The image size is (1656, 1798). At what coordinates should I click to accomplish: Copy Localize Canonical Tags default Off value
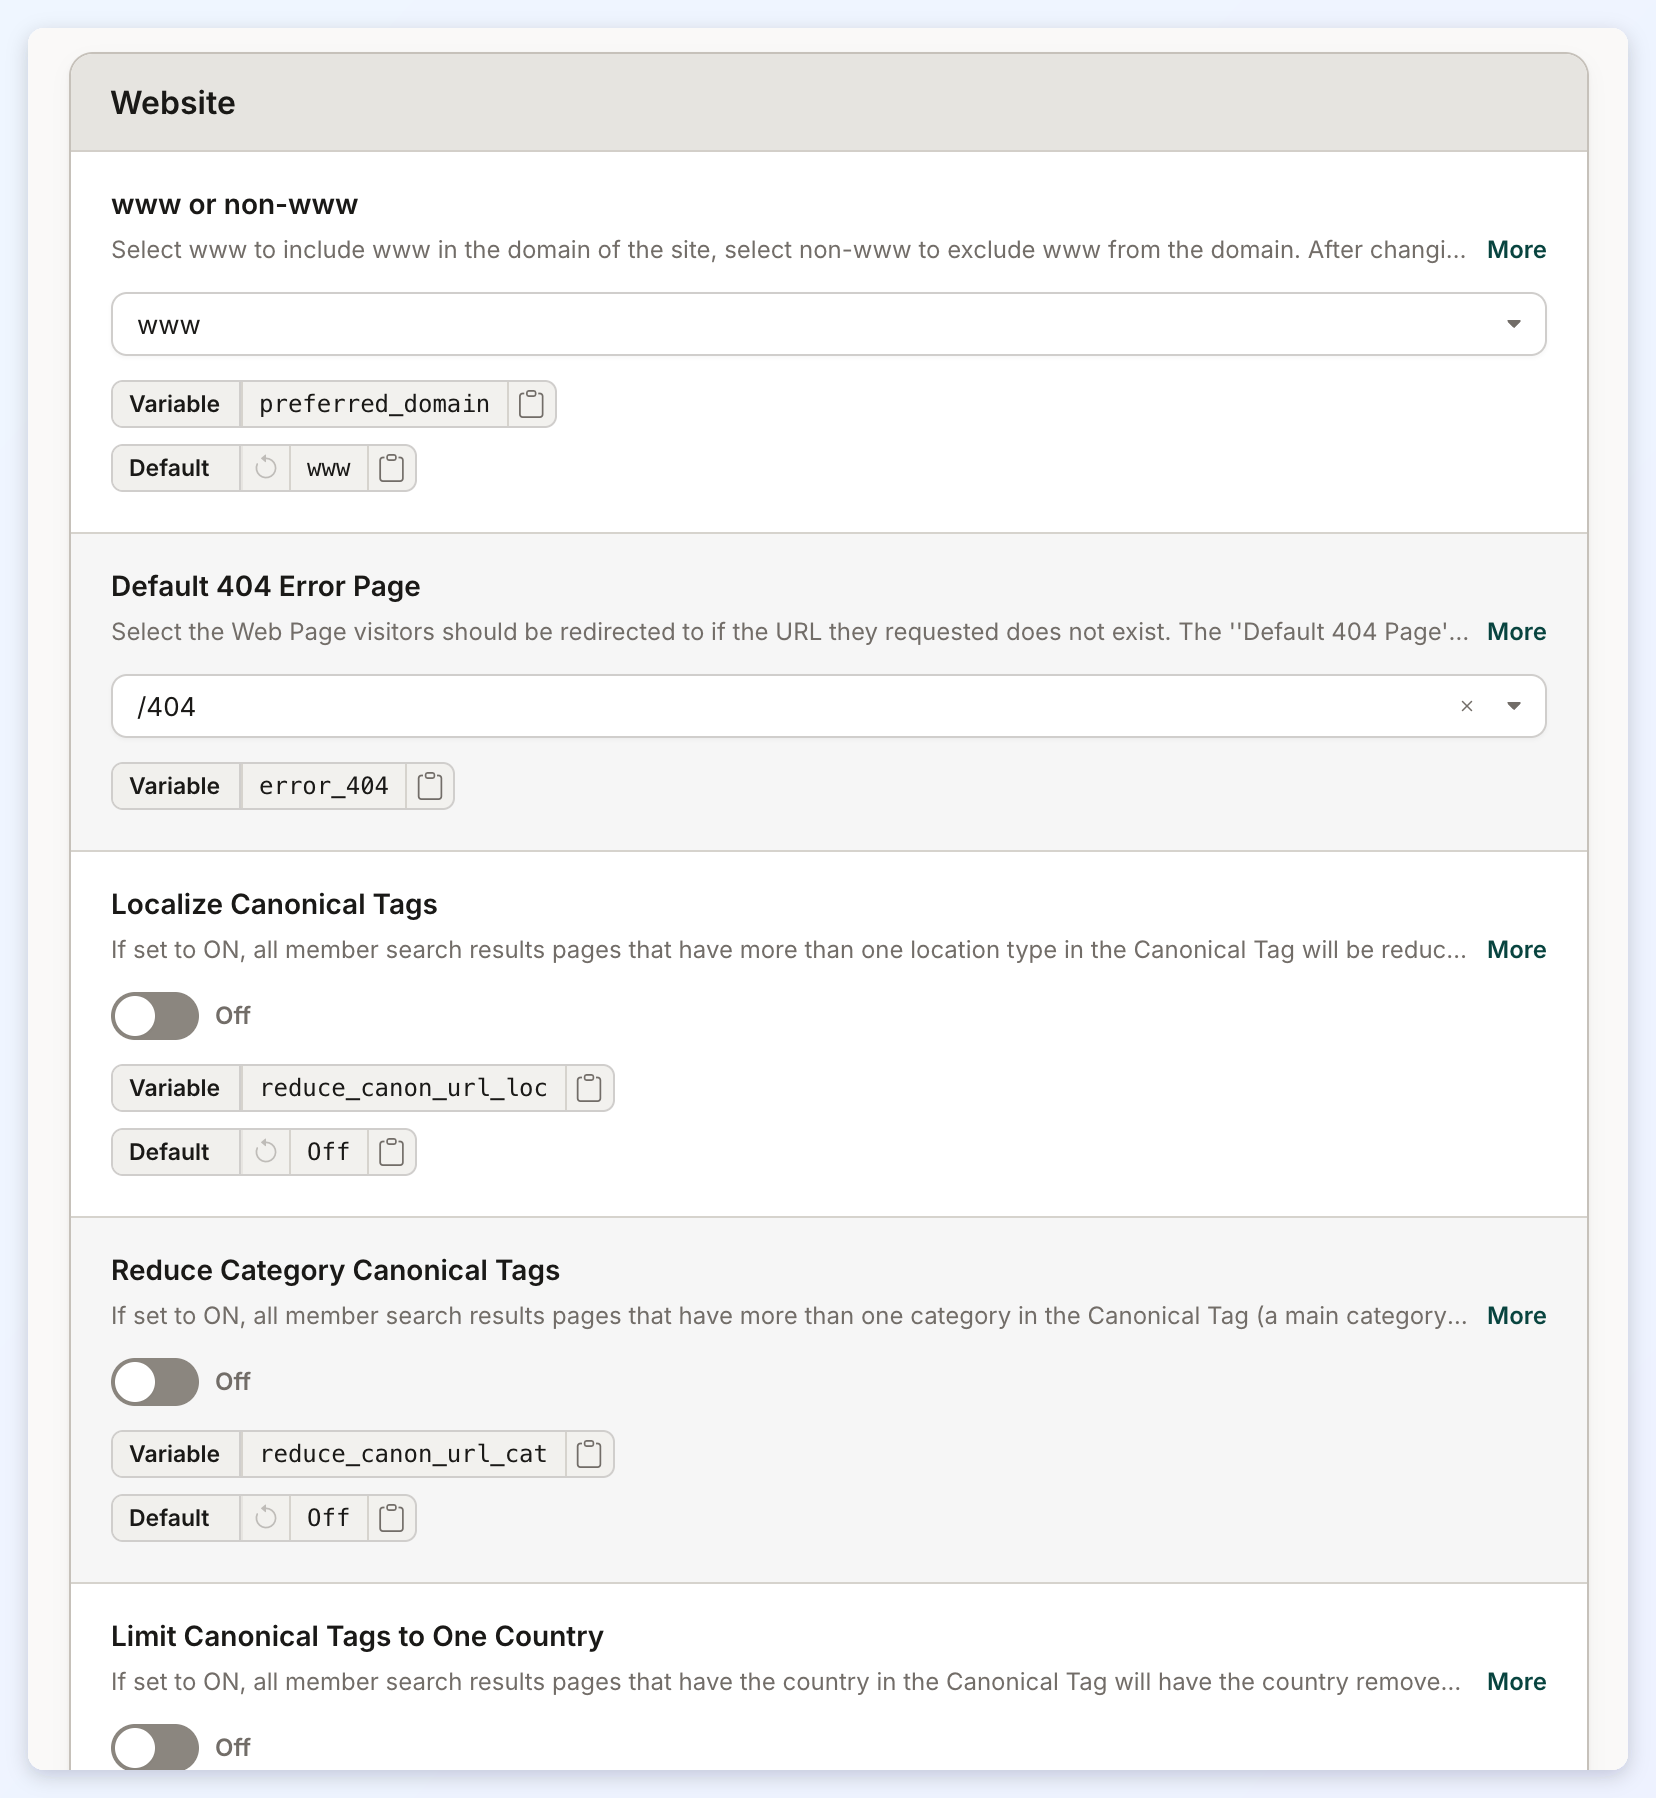391,1152
